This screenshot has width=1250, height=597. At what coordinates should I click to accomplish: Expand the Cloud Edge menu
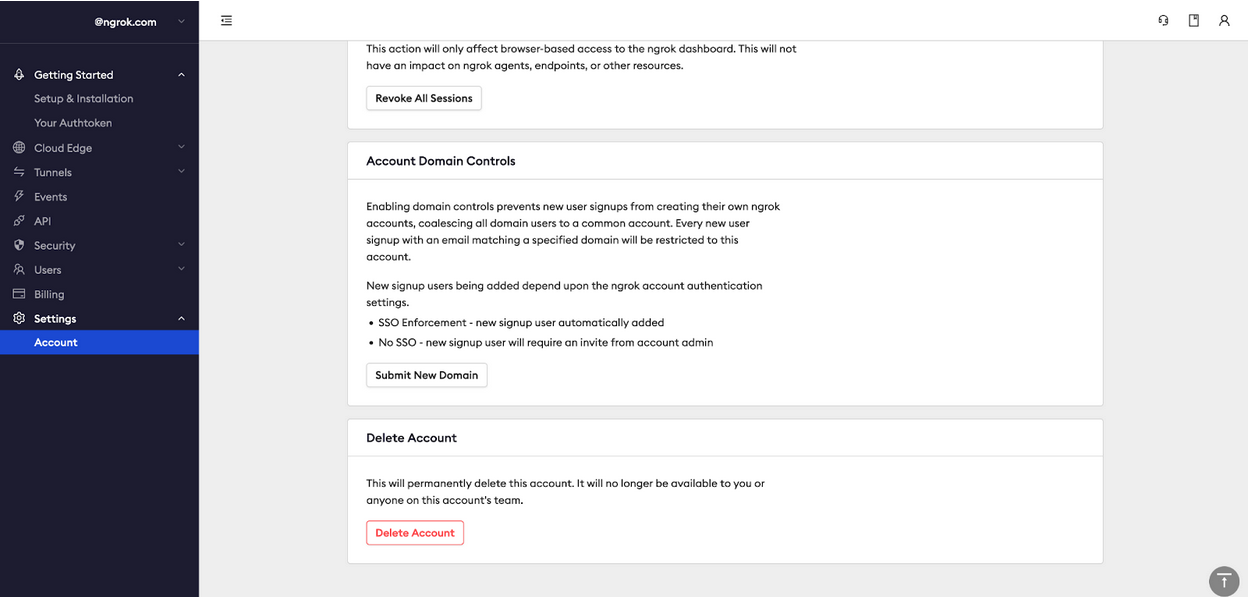pyautogui.click(x=181, y=147)
